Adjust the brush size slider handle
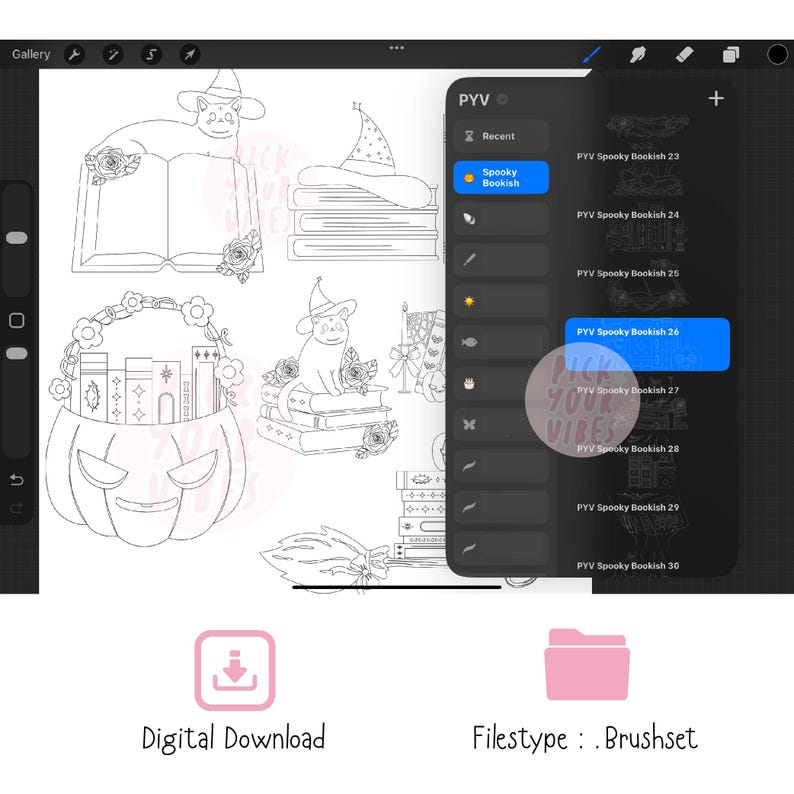The height and width of the screenshot is (794, 794). pyautogui.click(x=17, y=237)
